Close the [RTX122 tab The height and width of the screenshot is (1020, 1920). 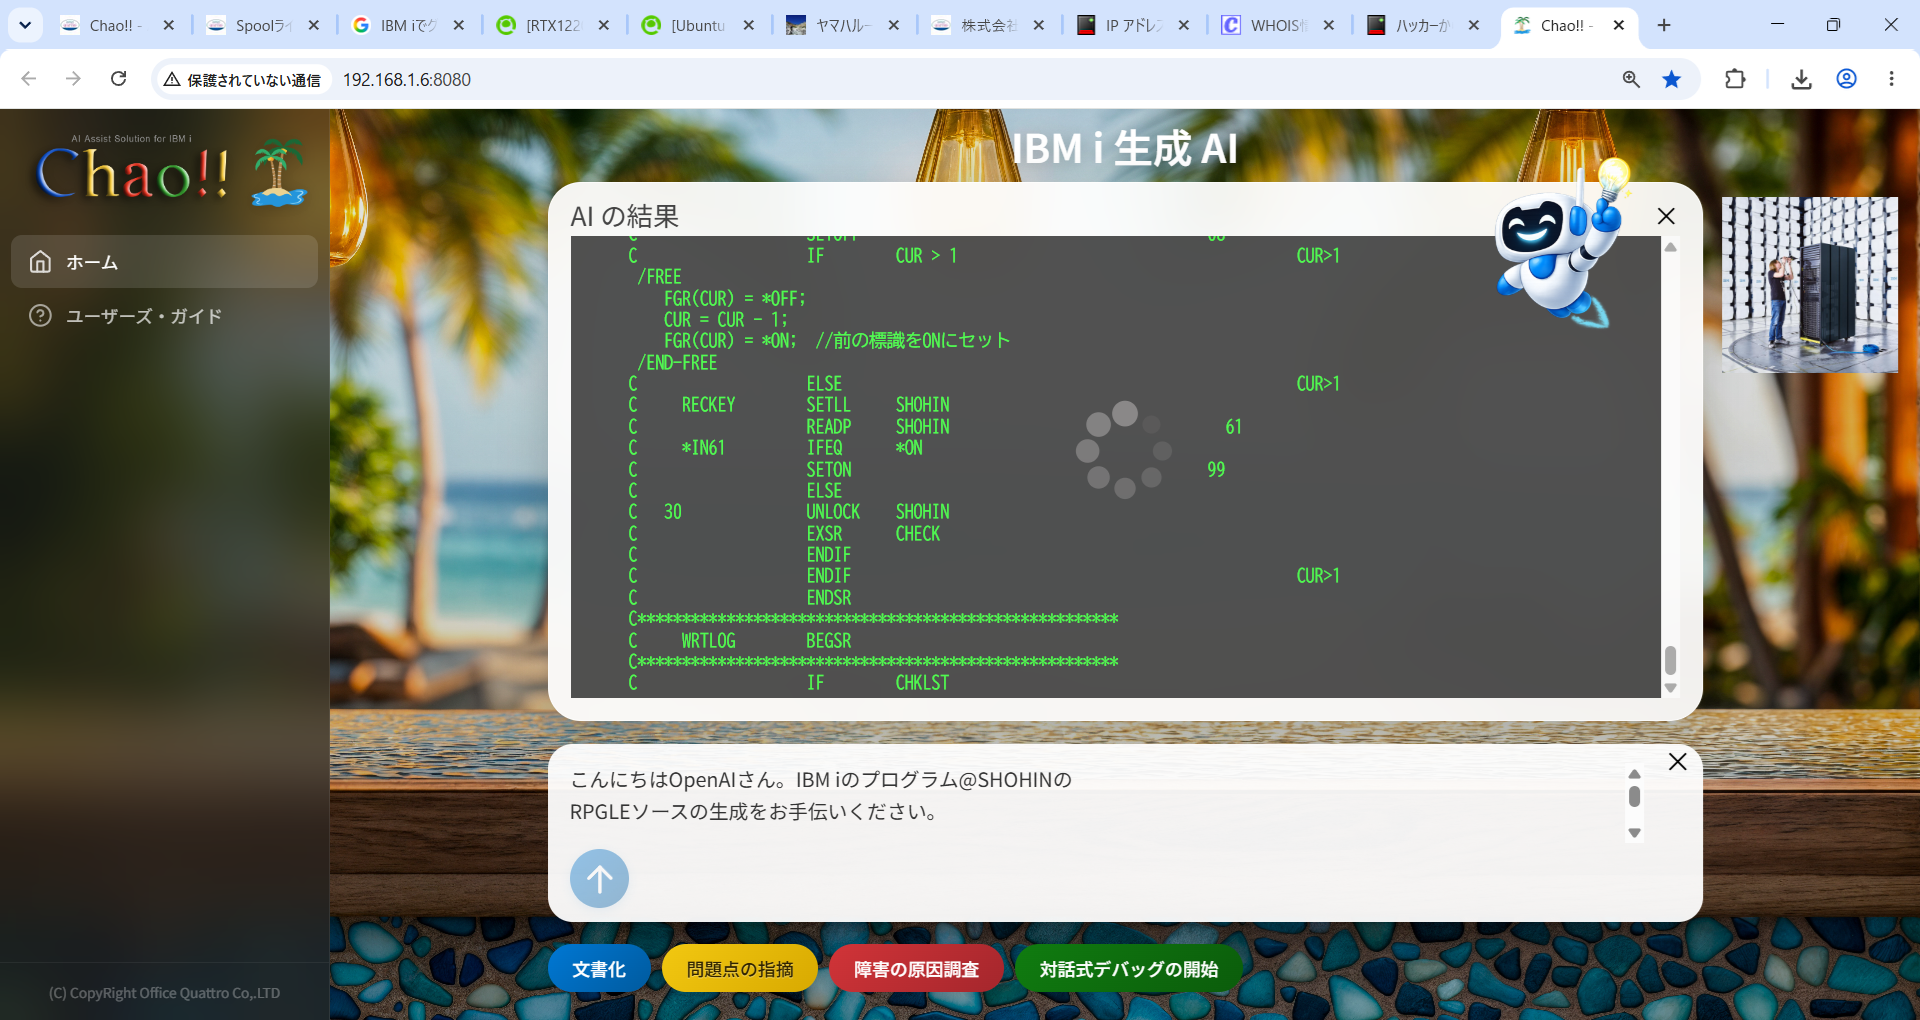[x=604, y=25]
